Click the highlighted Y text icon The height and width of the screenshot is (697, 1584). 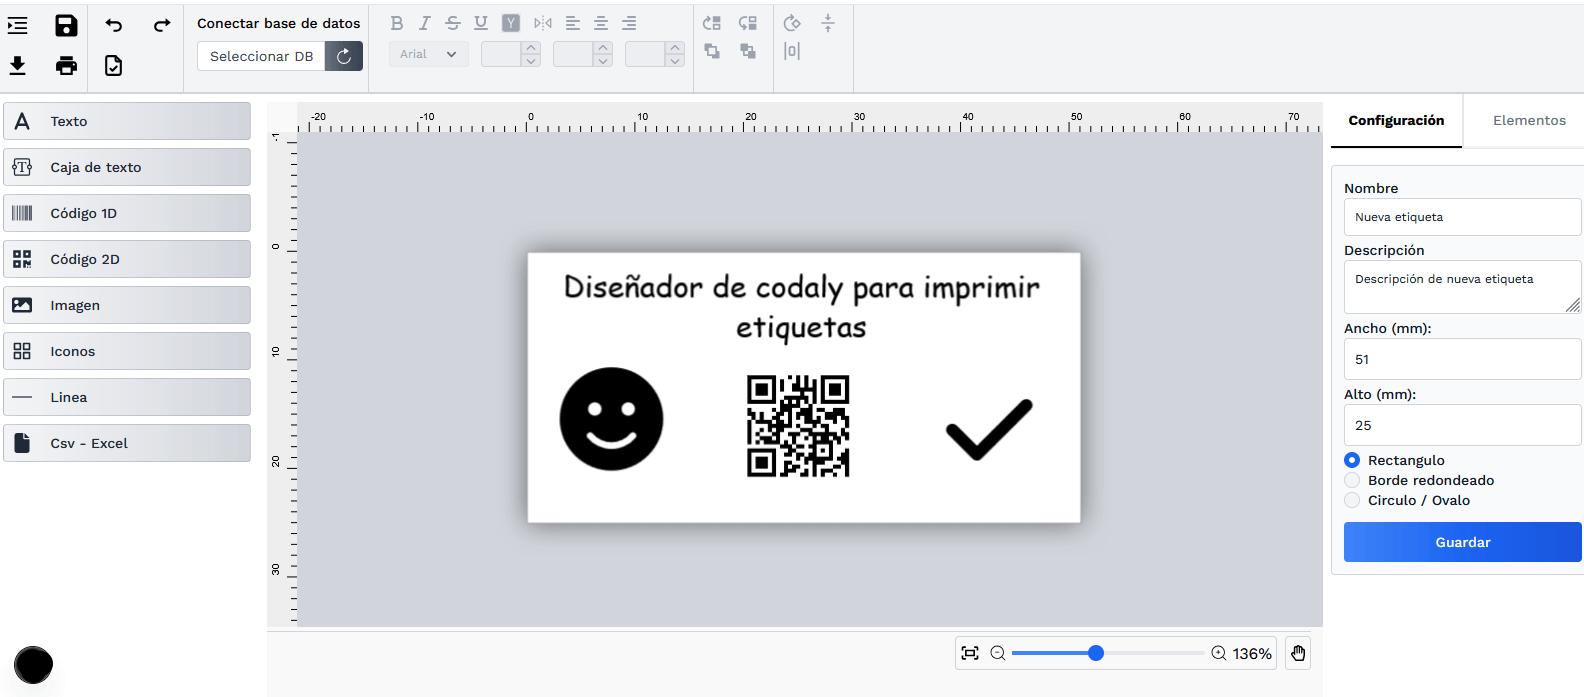tap(511, 23)
